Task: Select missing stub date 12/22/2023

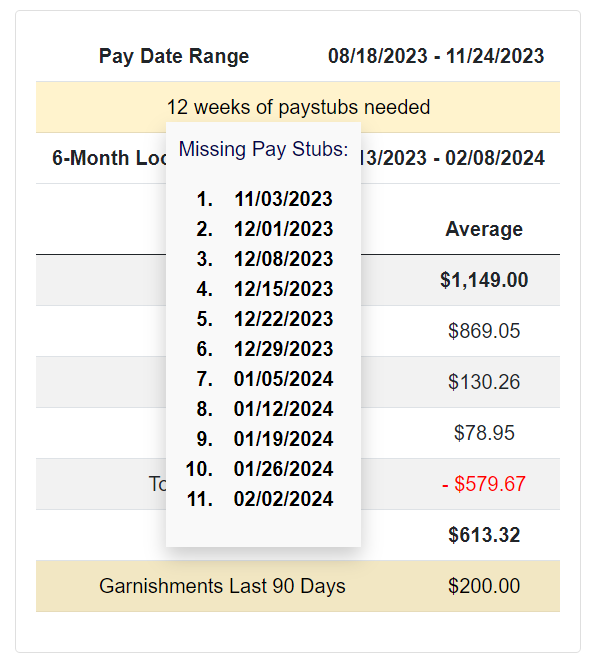Action: tap(283, 319)
